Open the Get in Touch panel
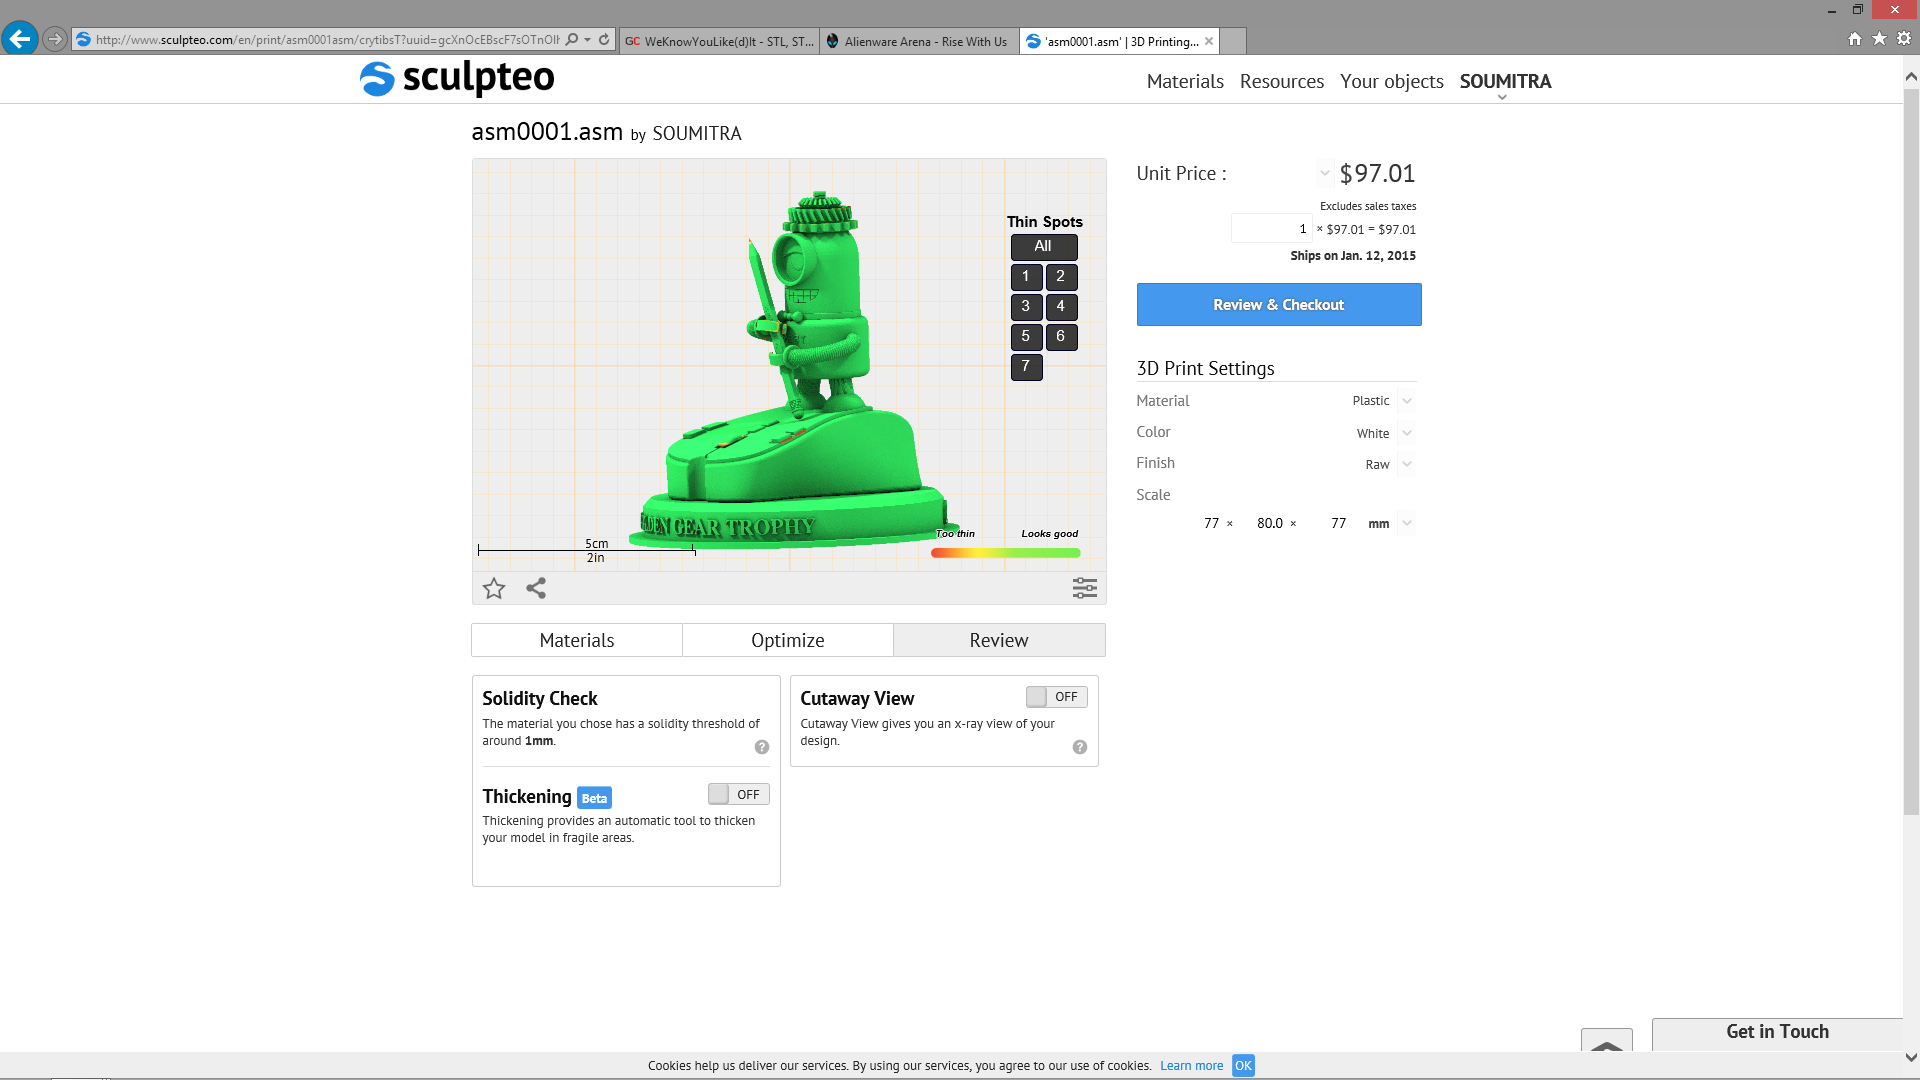1920x1080 pixels. 1777,1033
